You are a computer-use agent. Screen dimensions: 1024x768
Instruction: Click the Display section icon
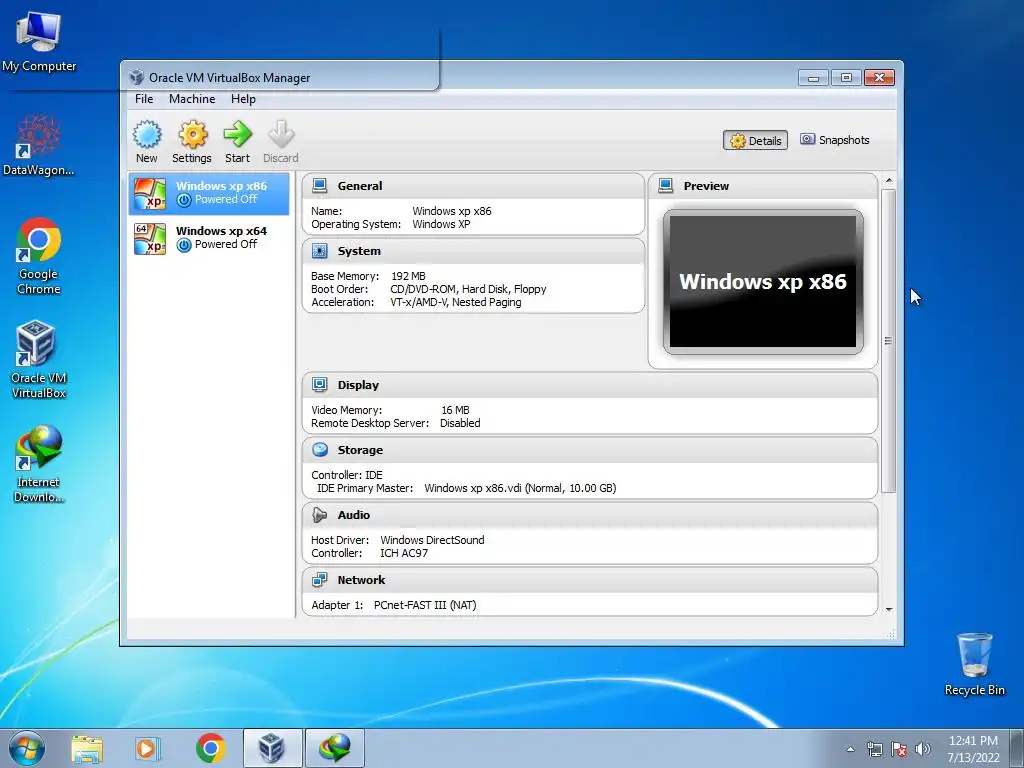(319, 385)
